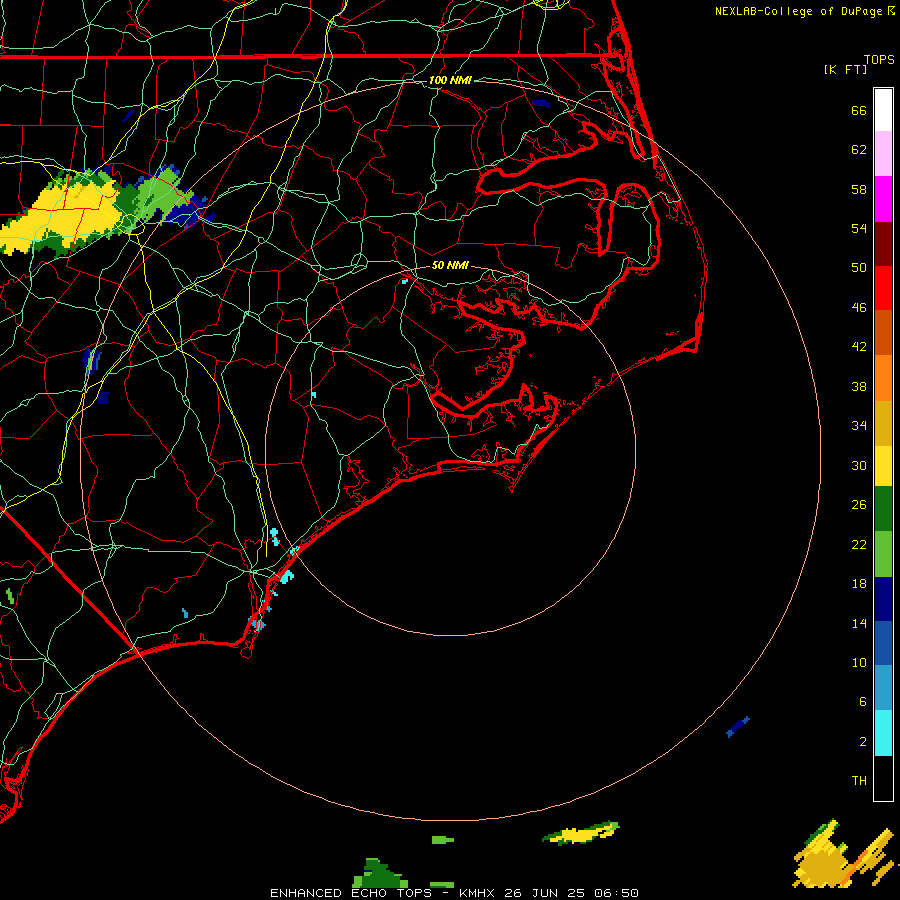Click the 06:50 timestamp in caption
Screen dimensions: 900x900
[616, 893]
